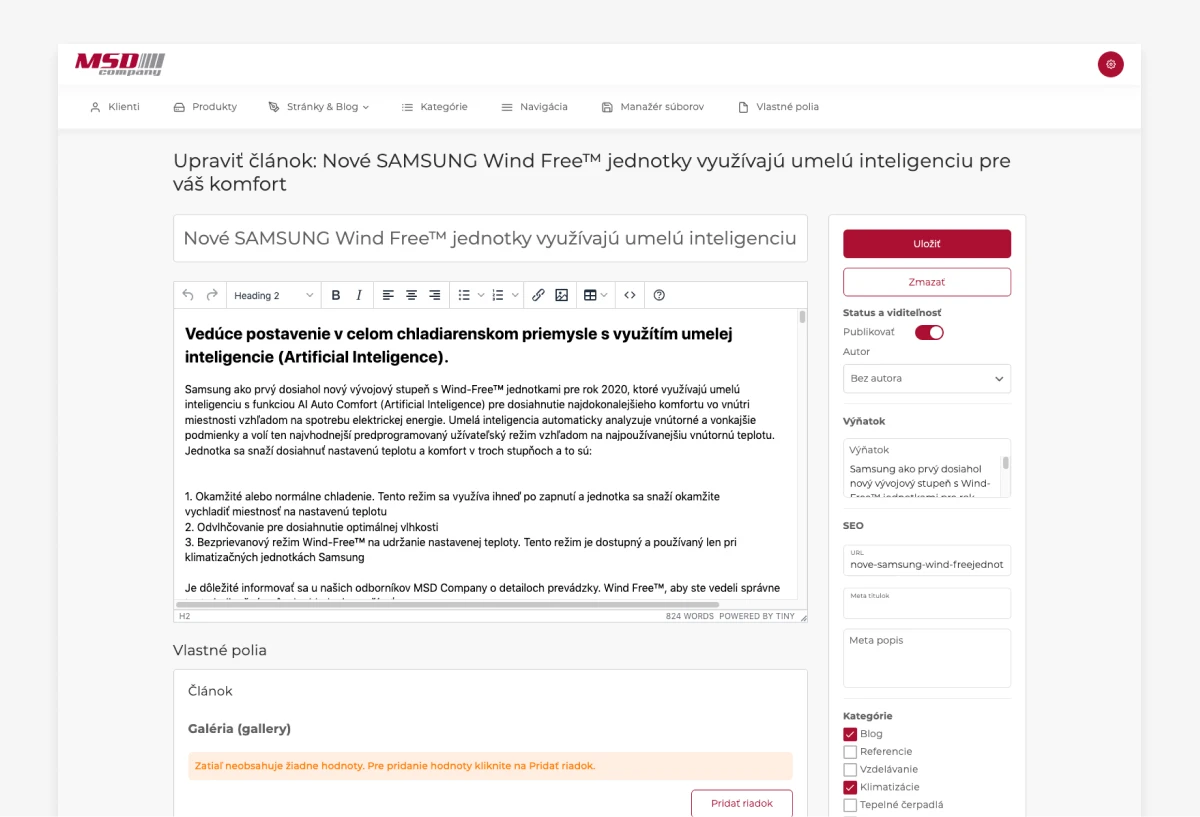
Task: Click the Bold formatting icon
Action: pos(336,295)
